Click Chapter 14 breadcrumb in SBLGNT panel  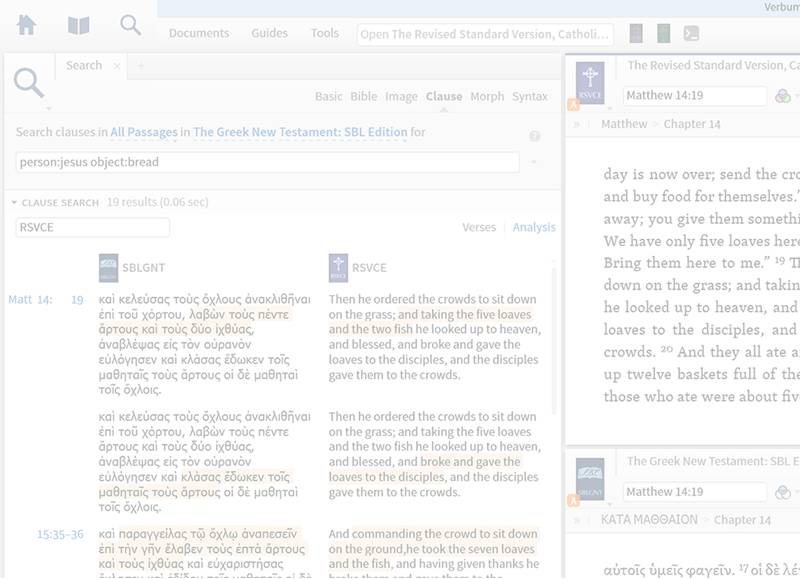tap(742, 520)
